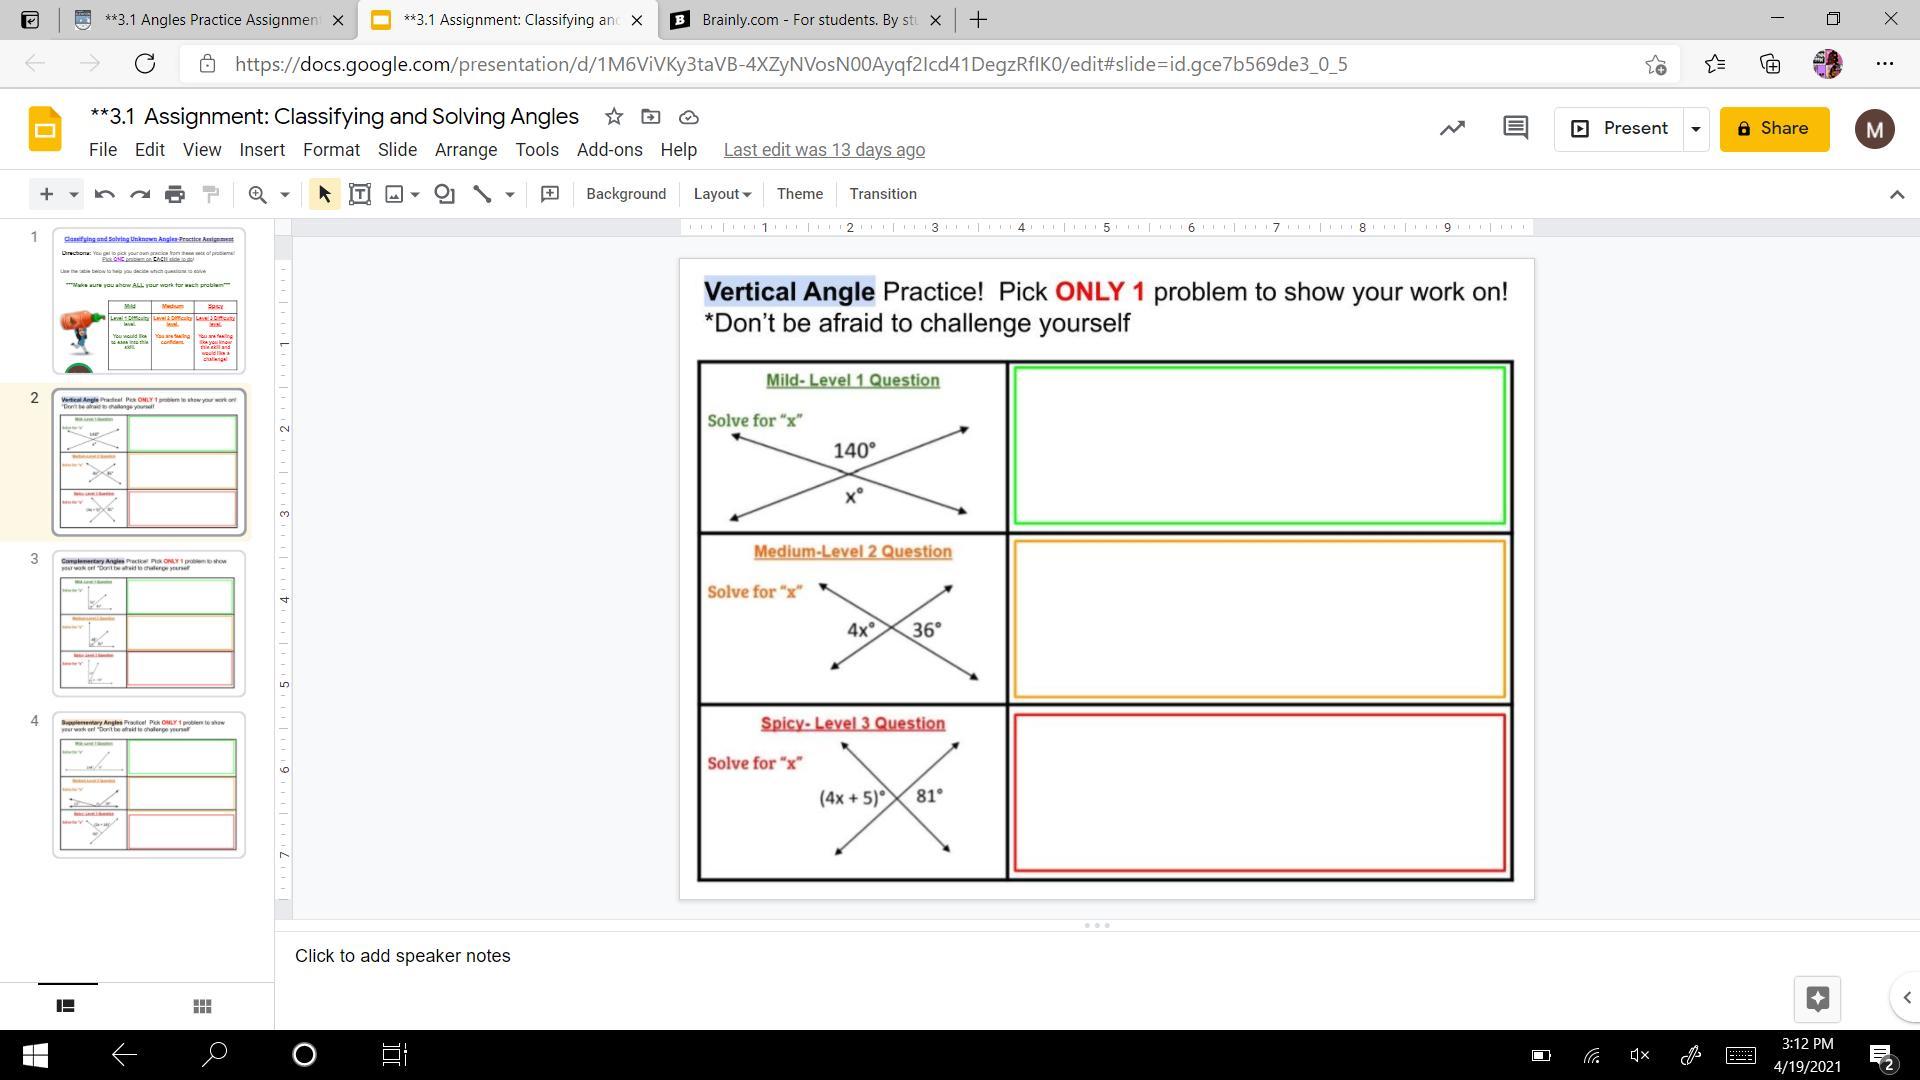
Task: Open the Present options dropdown arrow
Action: [1695, 129]
